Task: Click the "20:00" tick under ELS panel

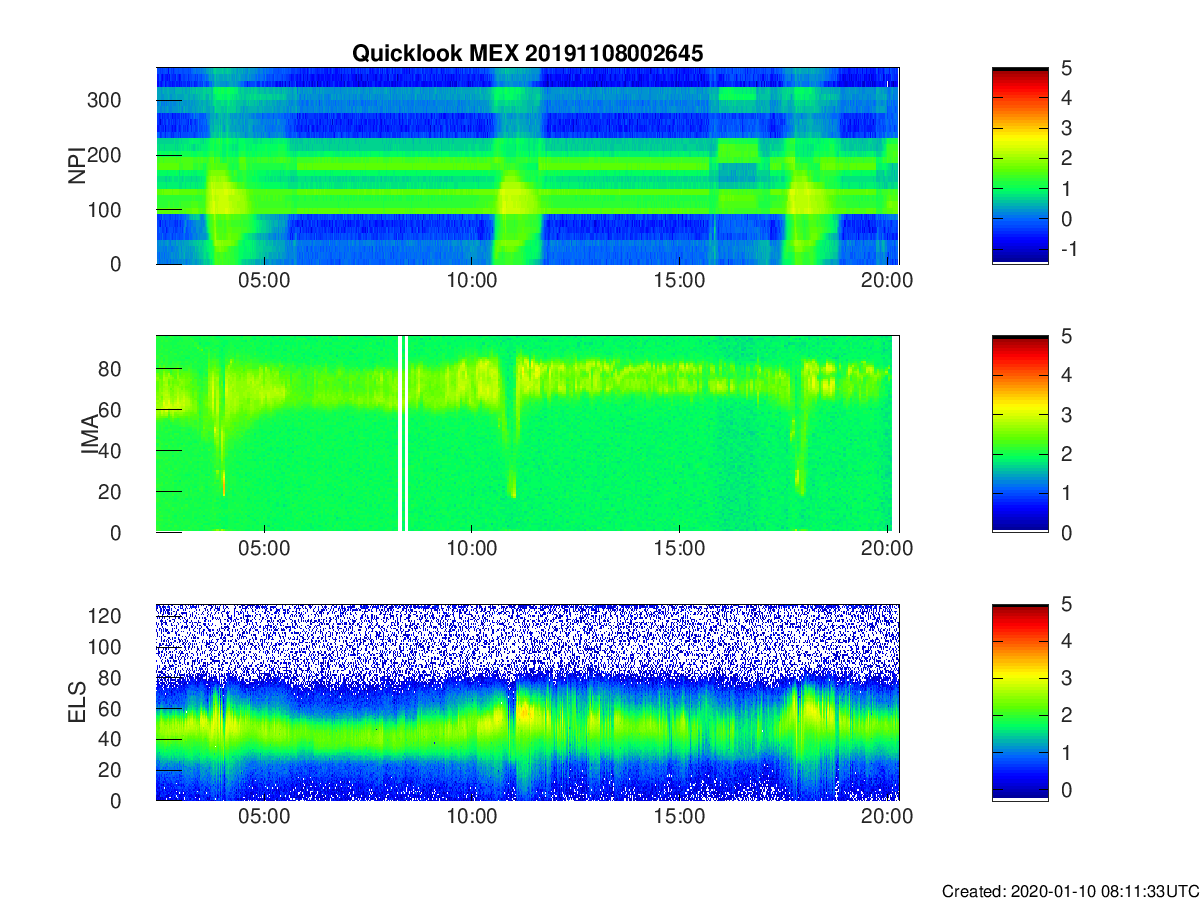Action: pyautogui.click(x=887, y=817)
